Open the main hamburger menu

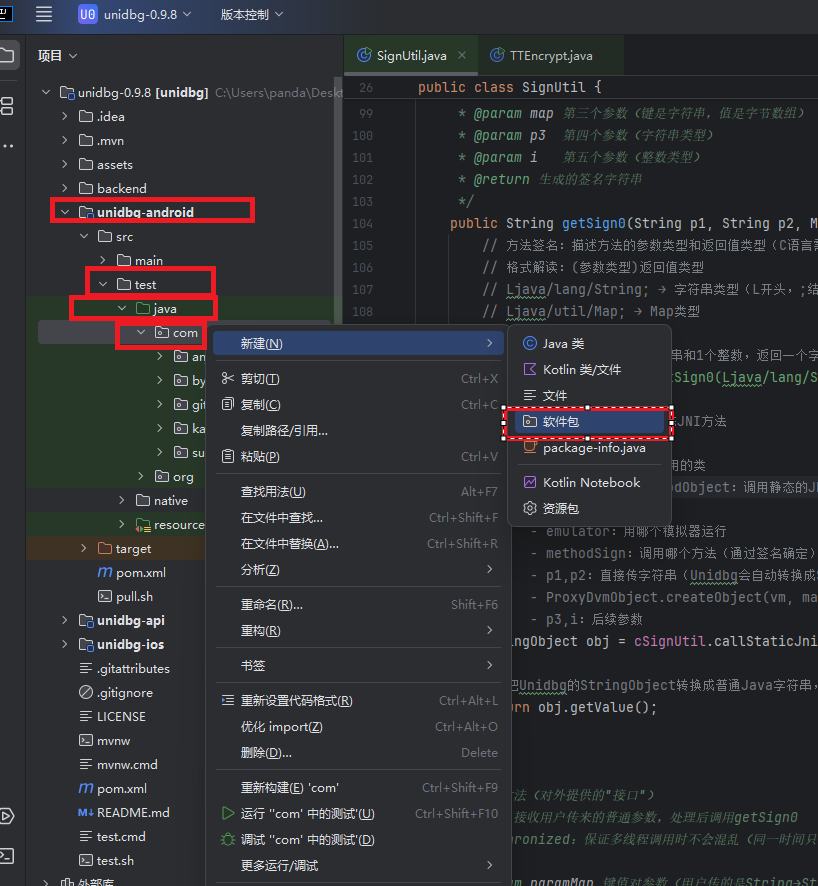[44, 14]
